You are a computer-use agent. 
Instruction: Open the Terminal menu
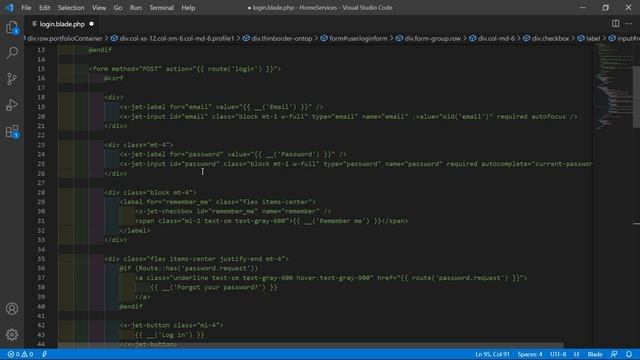pyautogui.click(x=161, y=8)
